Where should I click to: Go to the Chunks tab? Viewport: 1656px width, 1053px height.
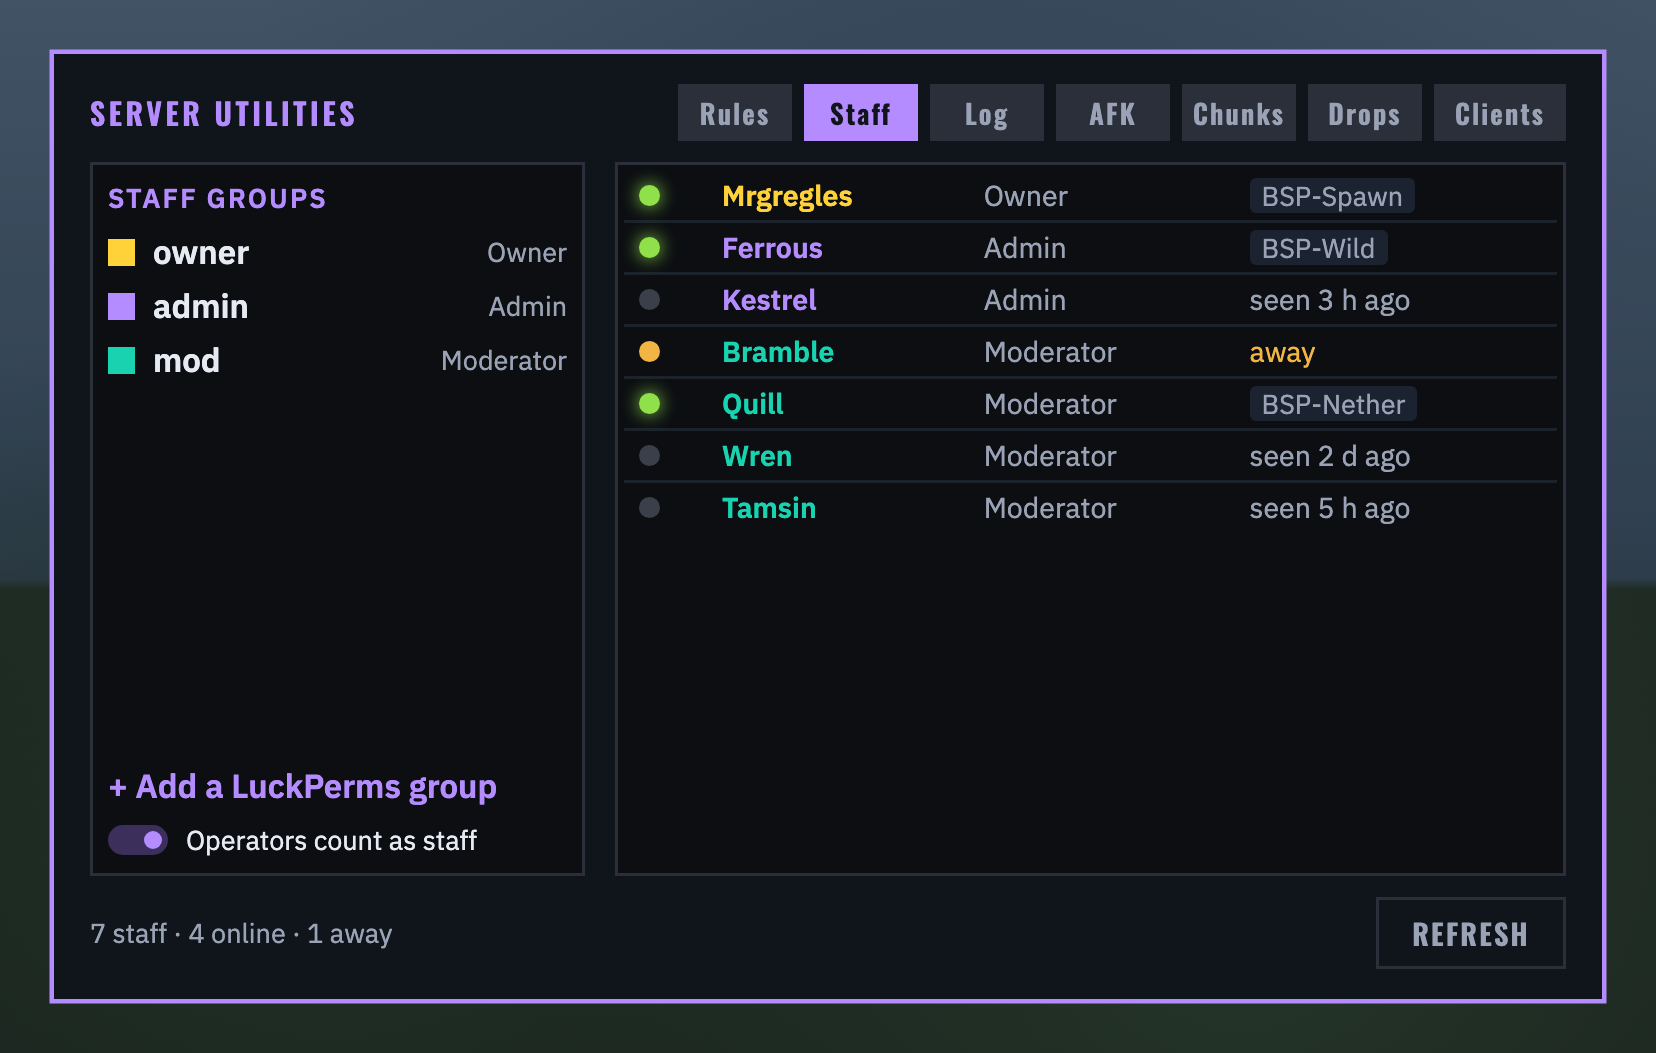click(1238, 113)
